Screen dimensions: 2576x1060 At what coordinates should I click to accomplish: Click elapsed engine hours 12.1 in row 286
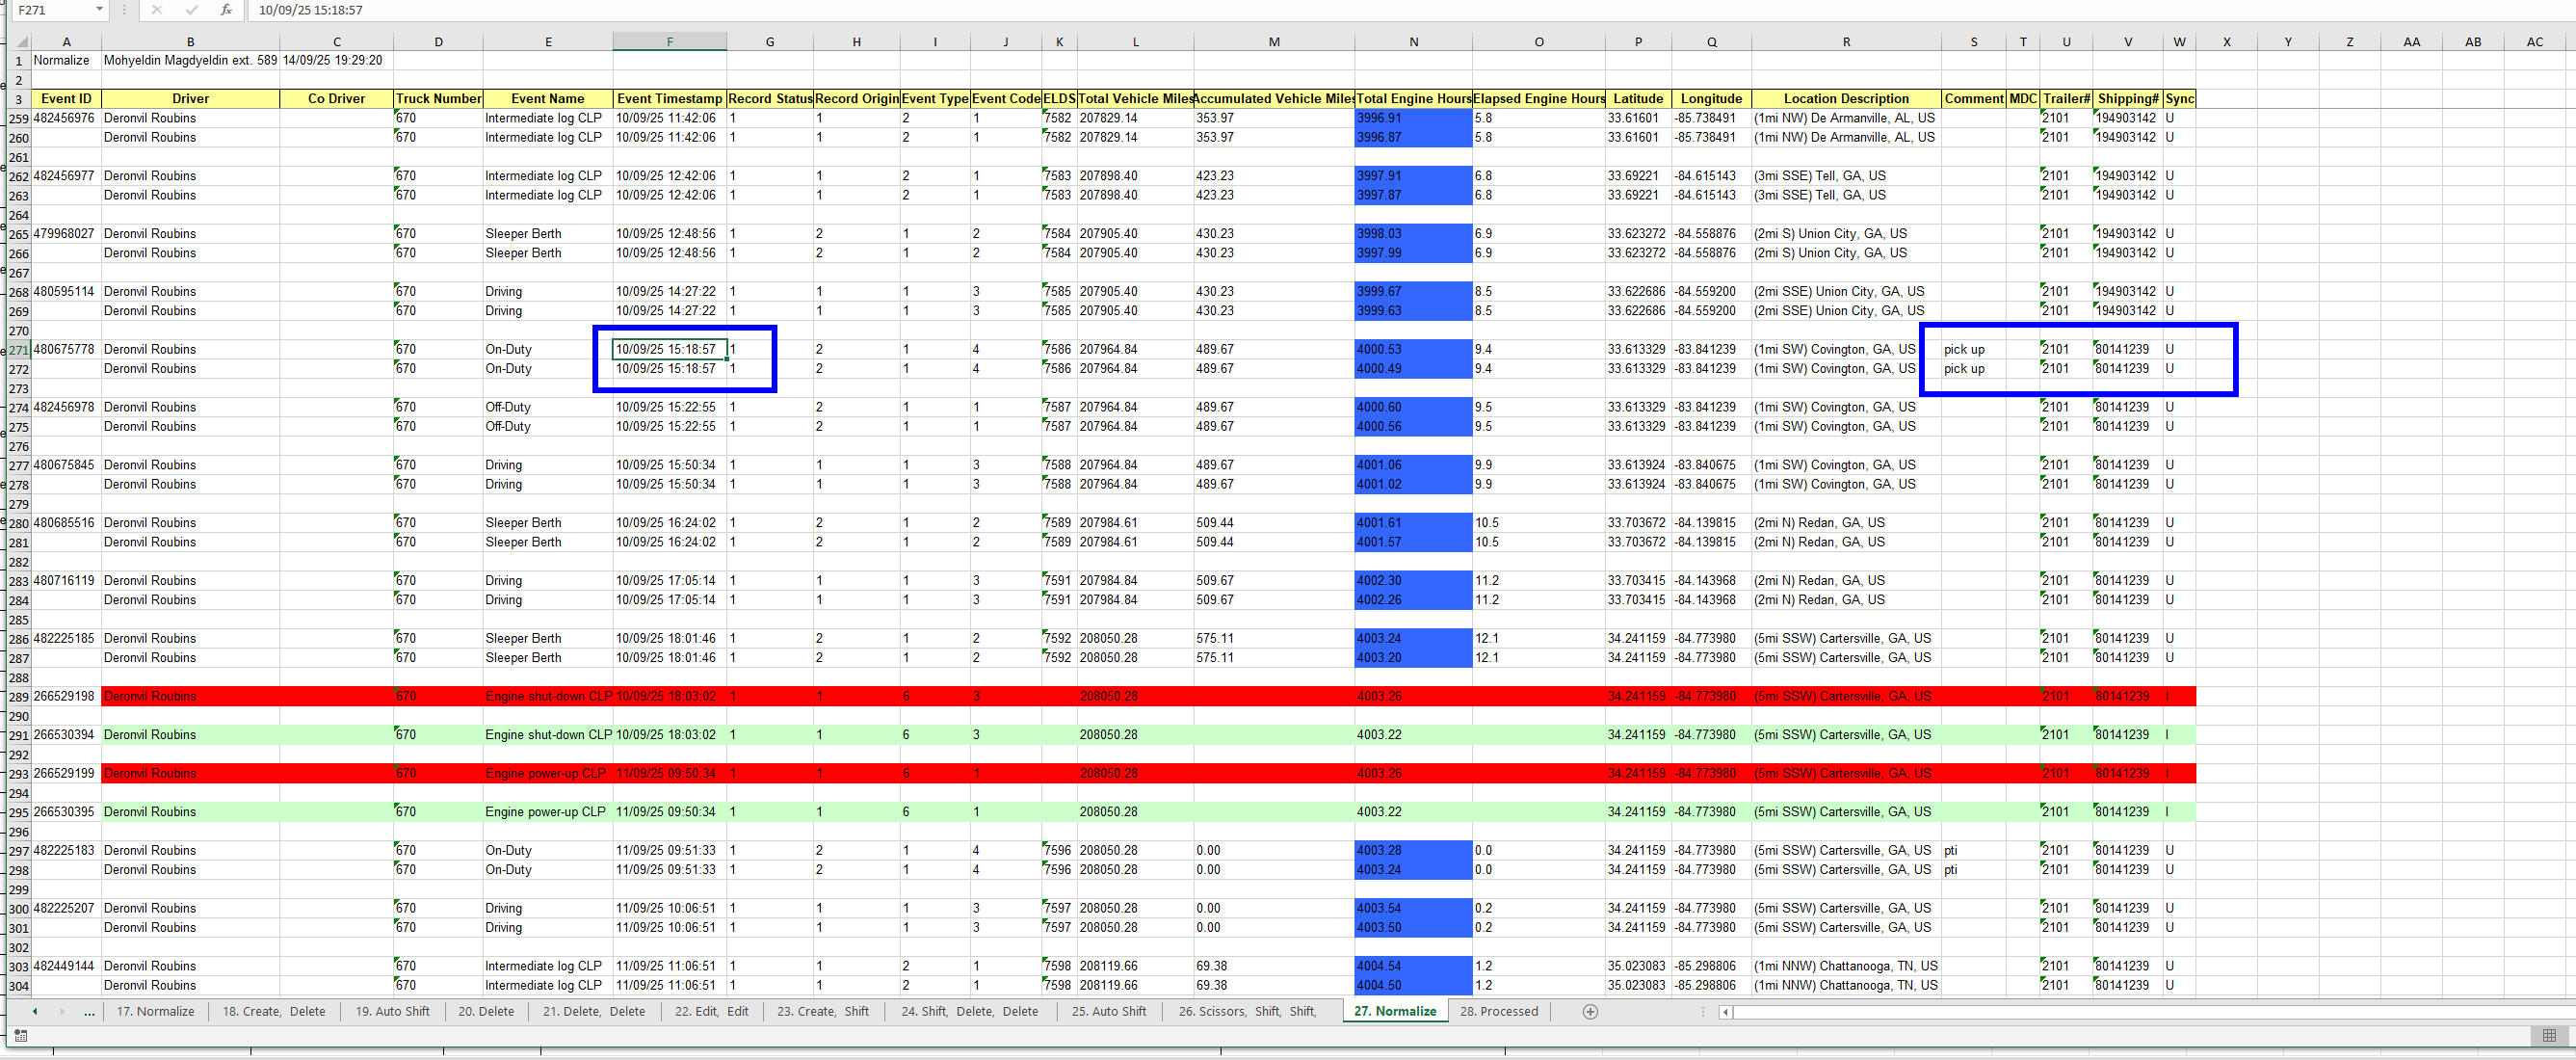1538,639
